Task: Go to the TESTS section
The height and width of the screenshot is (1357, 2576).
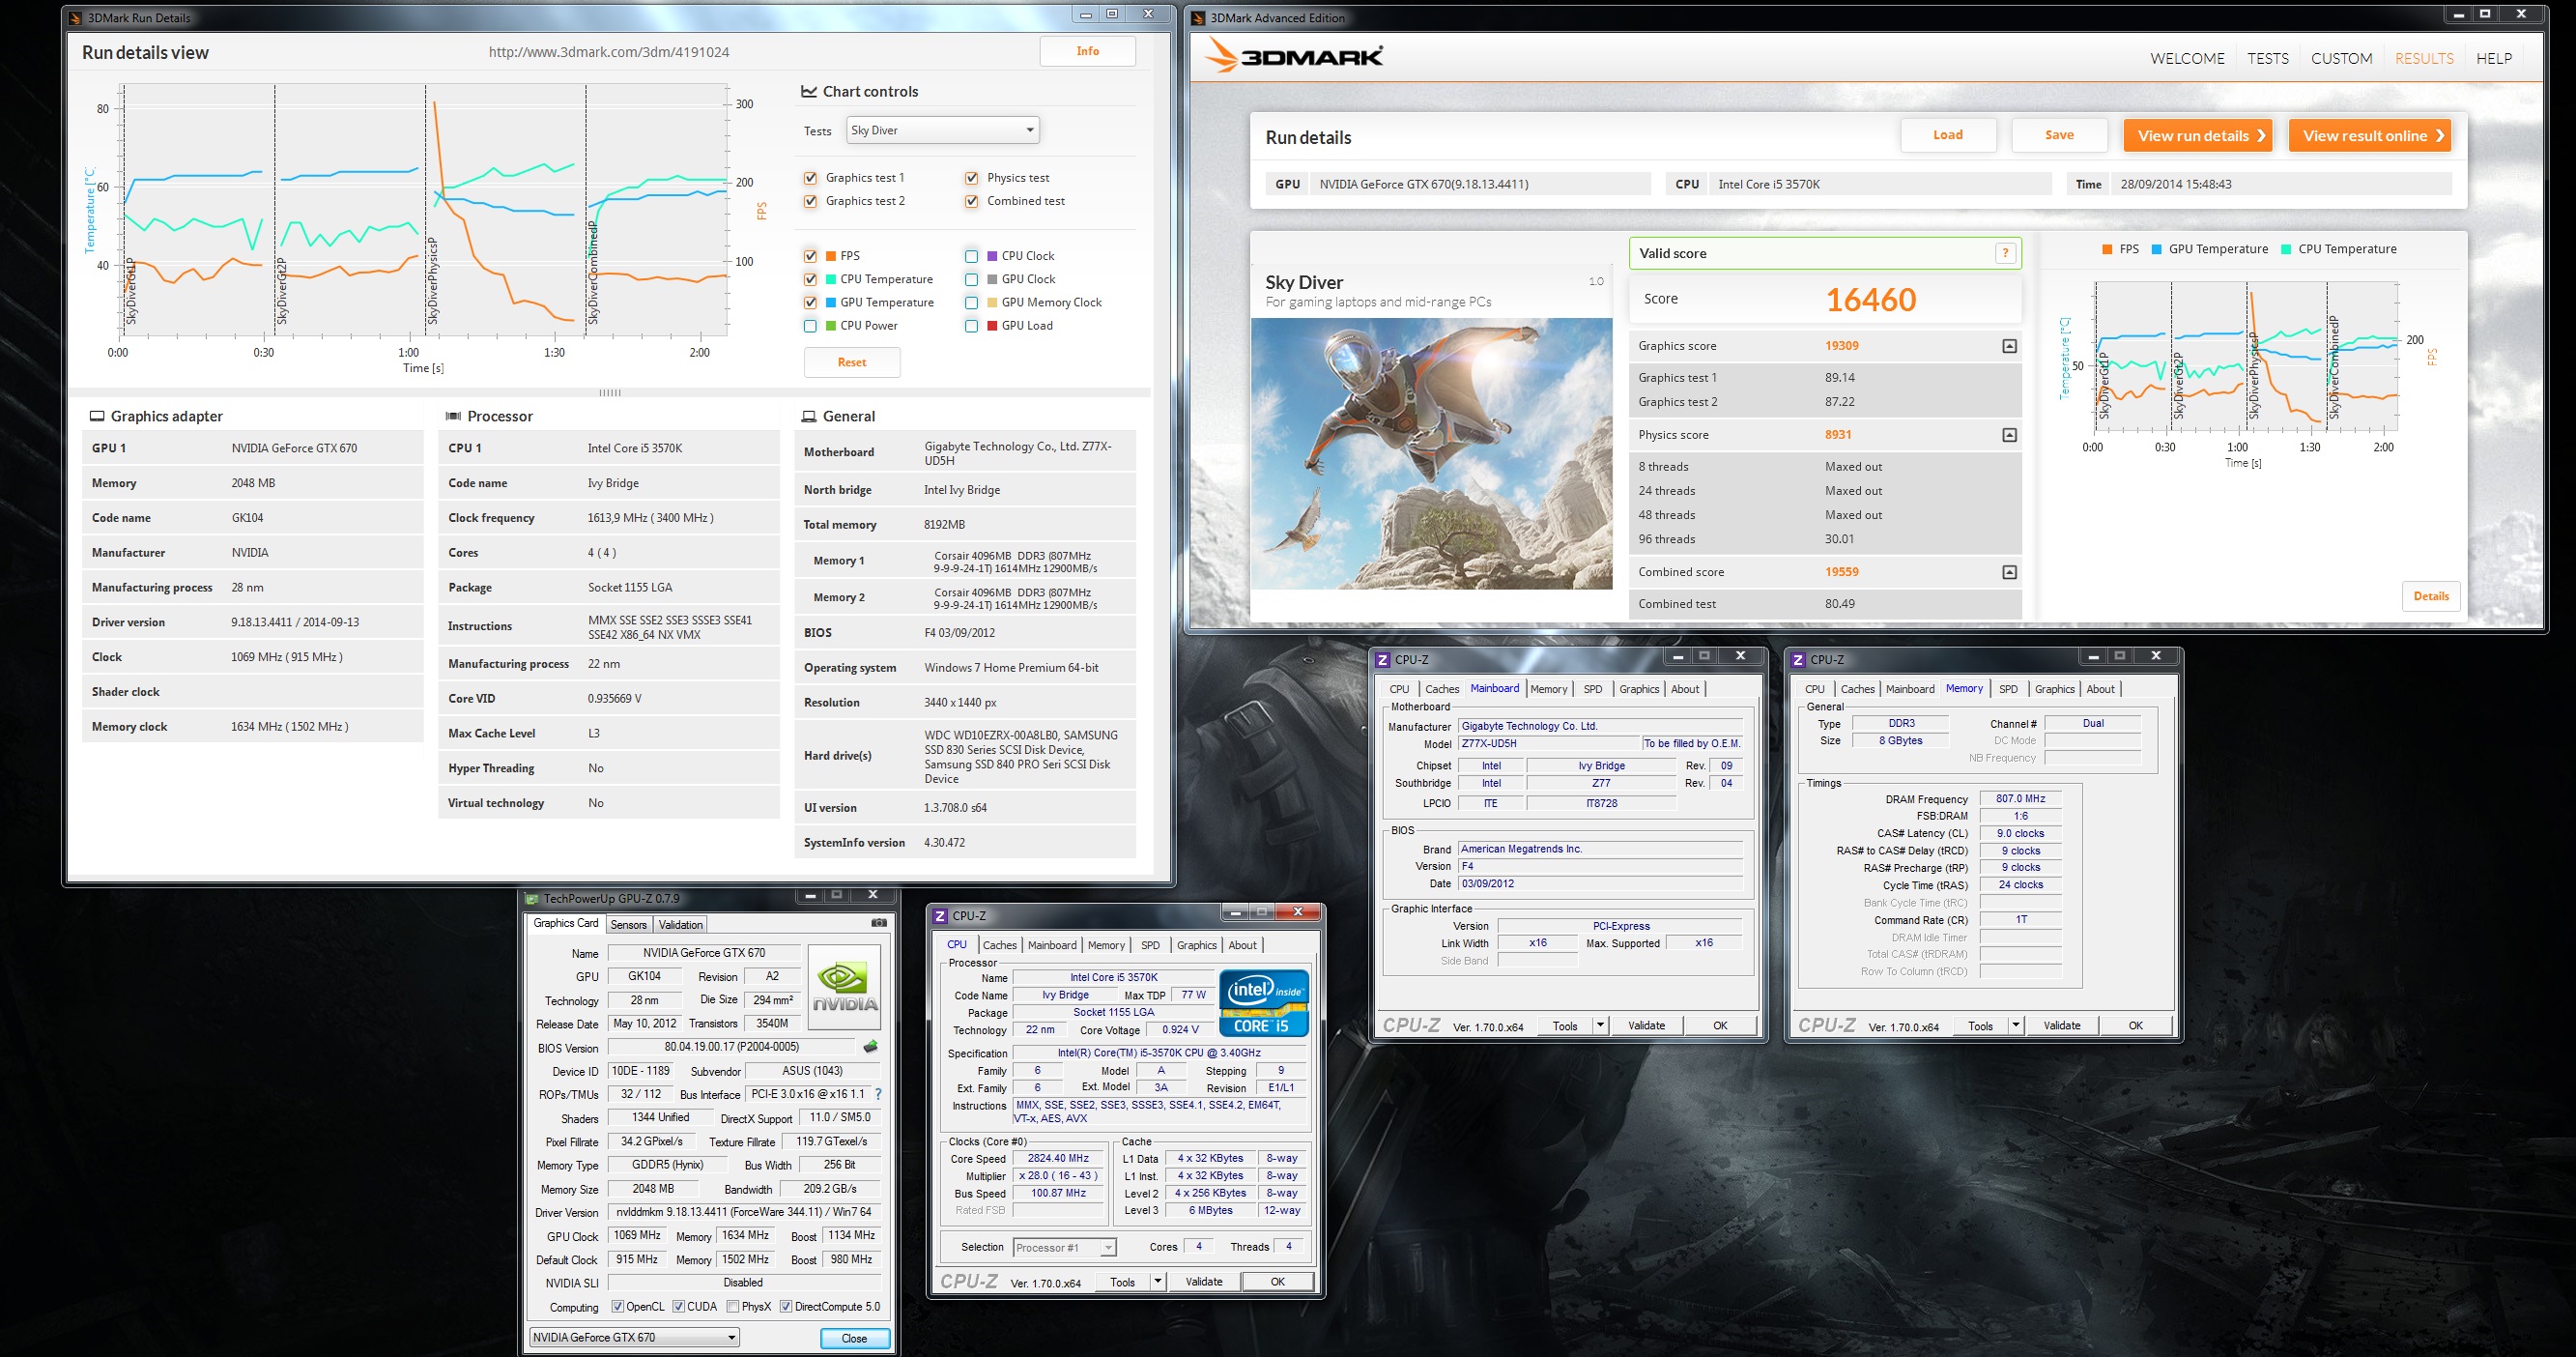Action: tap(2268, 58)
